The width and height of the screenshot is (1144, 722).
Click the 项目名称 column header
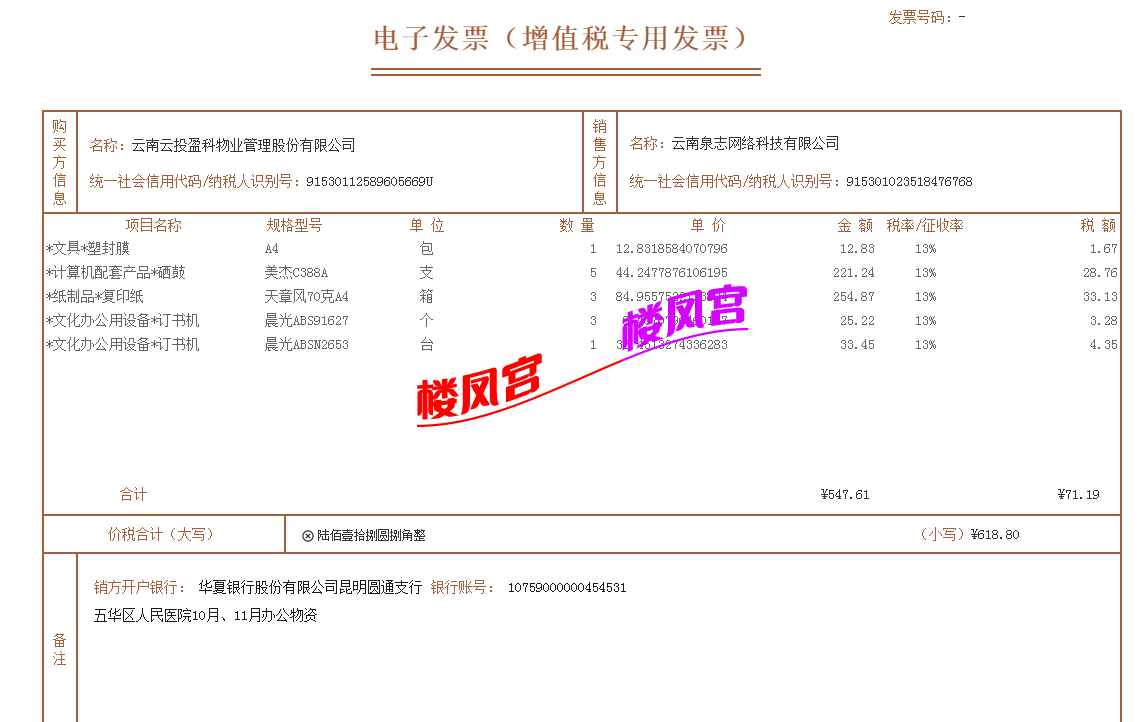(153, 226)
